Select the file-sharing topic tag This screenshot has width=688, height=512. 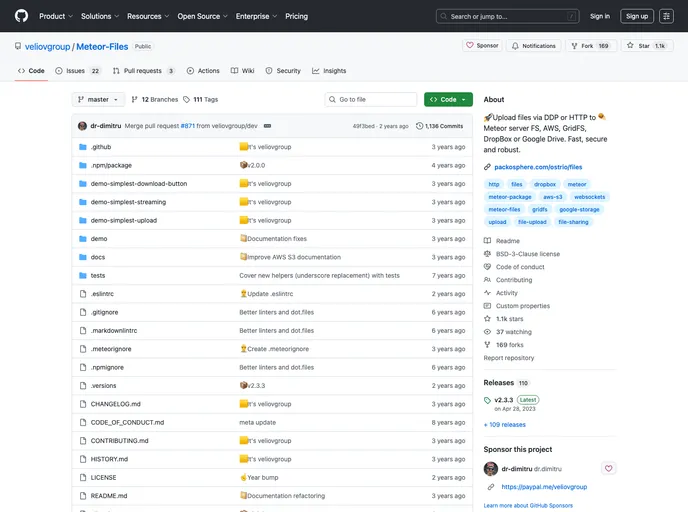click(x=573, y=222)
